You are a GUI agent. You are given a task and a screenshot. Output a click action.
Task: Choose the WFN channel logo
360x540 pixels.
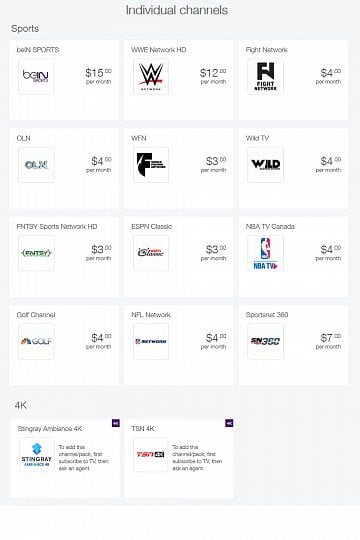[151, 165]
